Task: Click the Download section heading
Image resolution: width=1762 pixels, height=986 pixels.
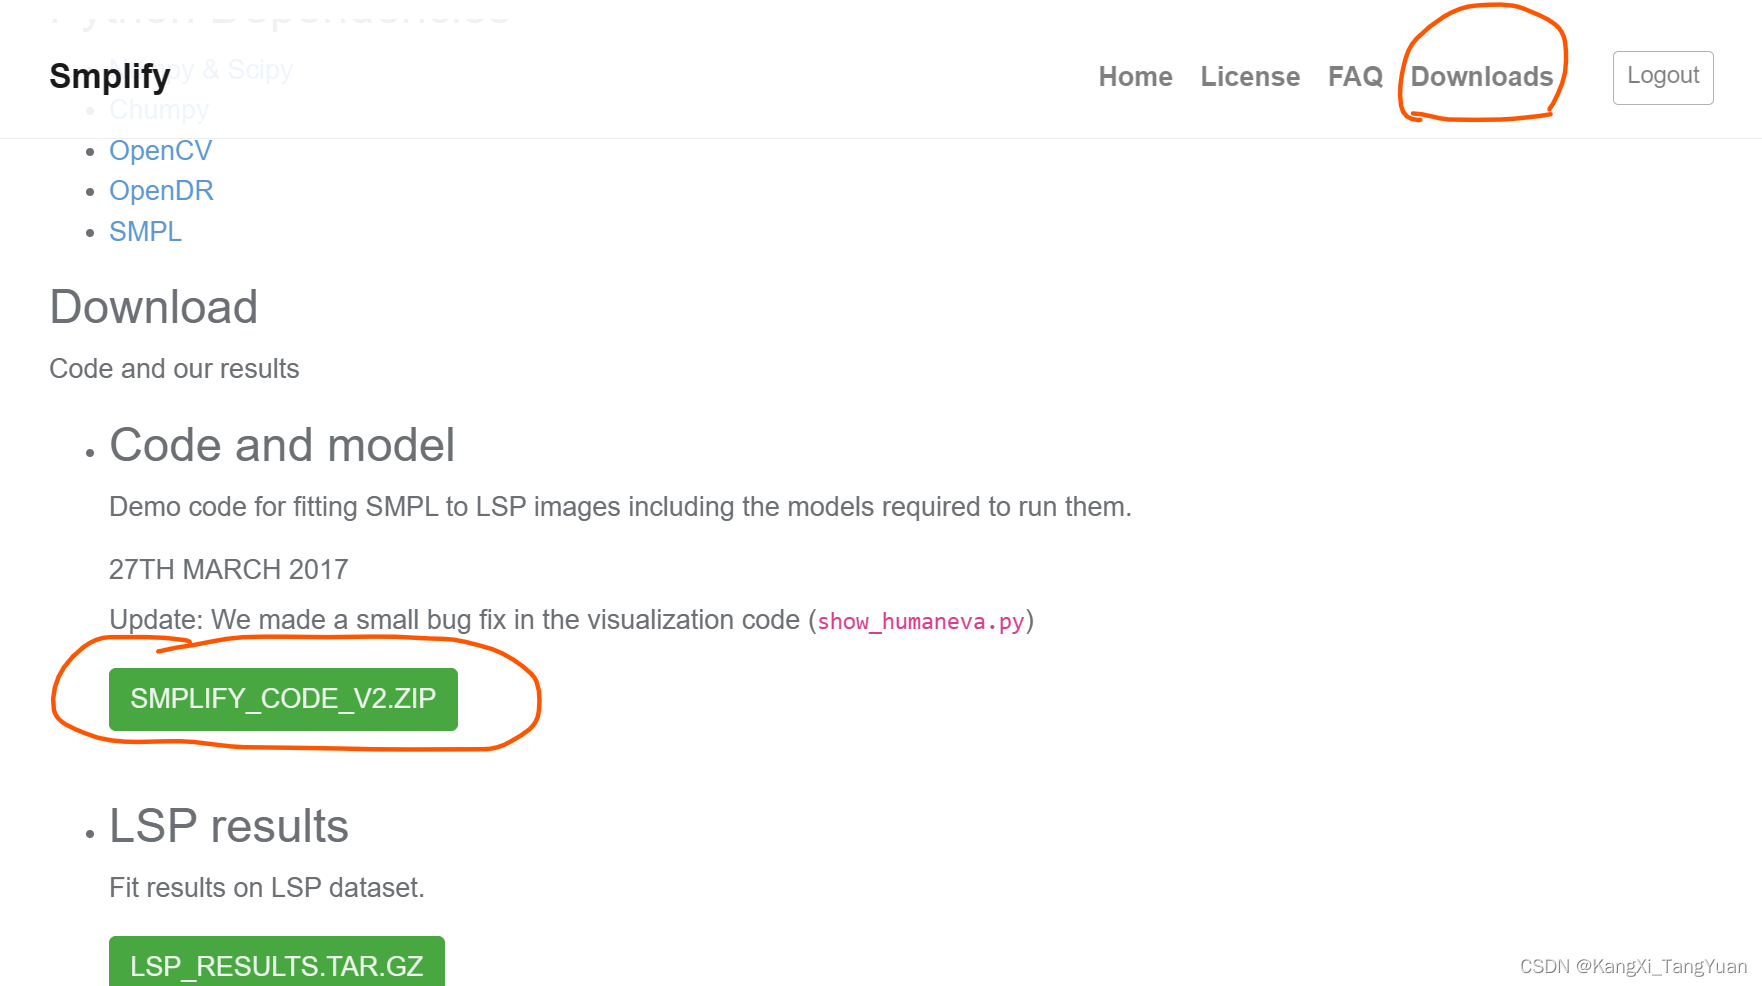Action: pos(154,308)
